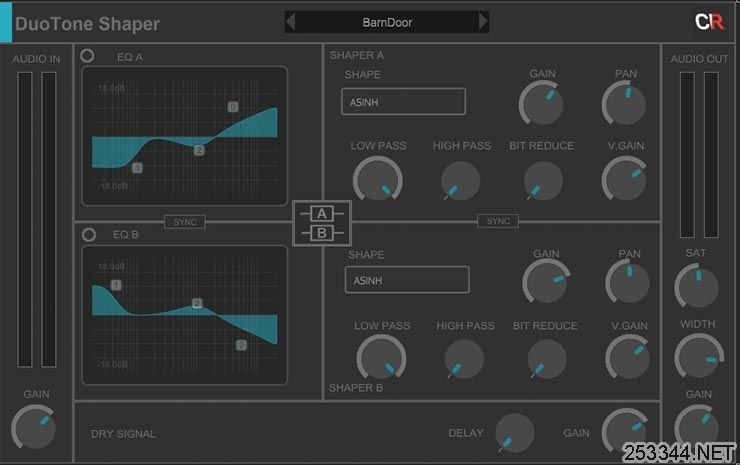Click the AUDIO OUT GAIN knob
The width and height of the screenshot is (740, 465).
click(697, 426)
